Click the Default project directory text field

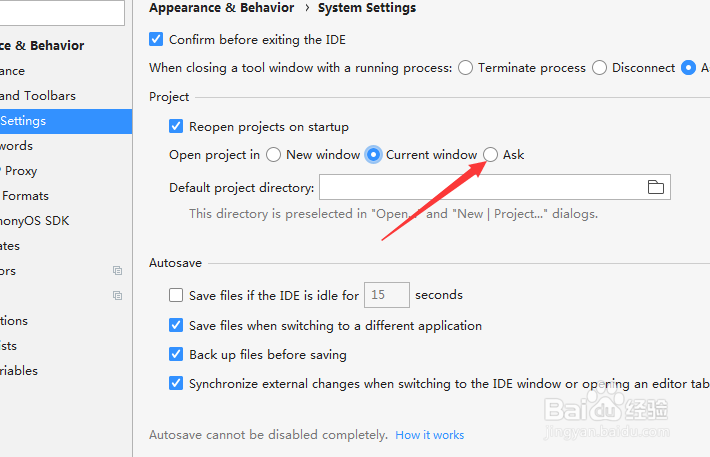(x=480, y=187)
